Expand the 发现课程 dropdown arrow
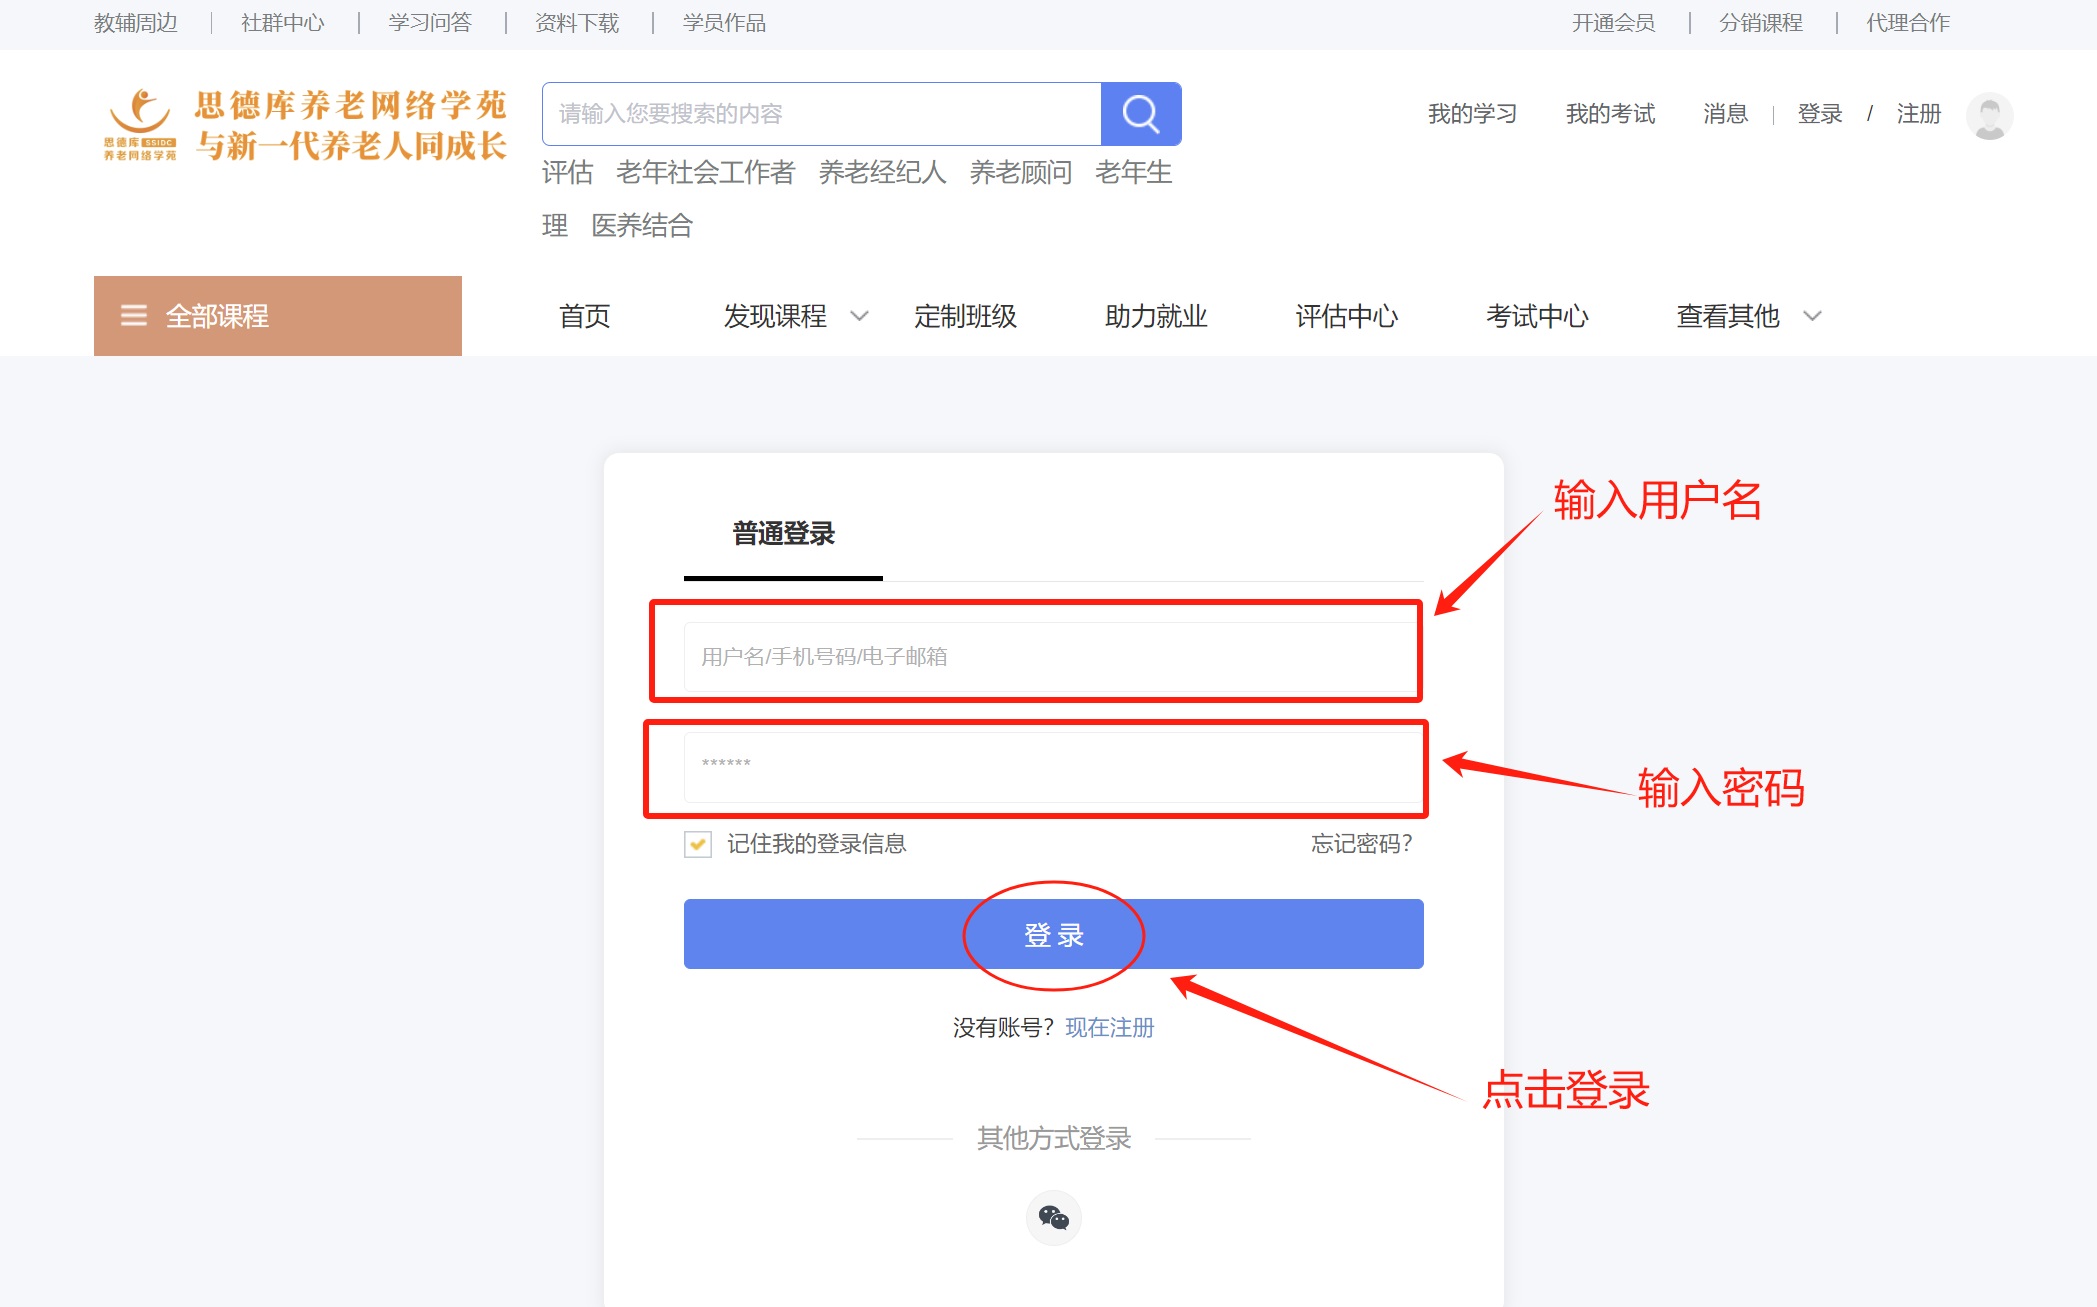2097x1307 pixels. [x=859, y=316]
